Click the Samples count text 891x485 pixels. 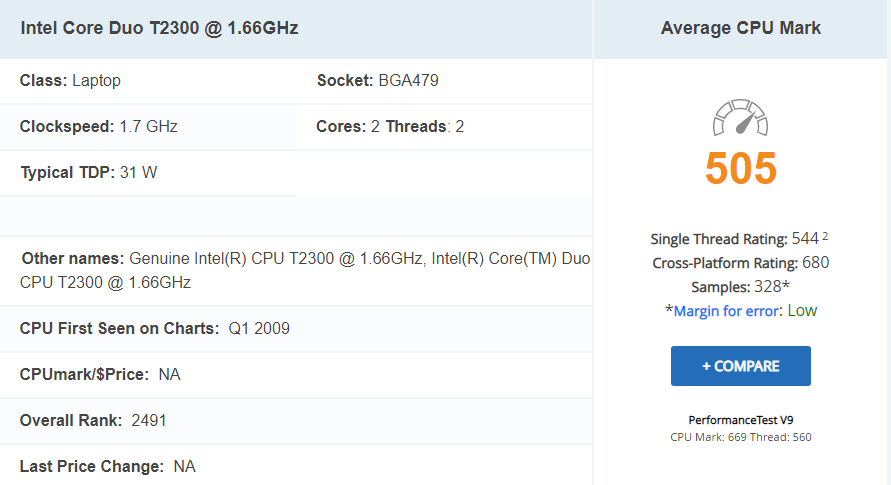740,287
